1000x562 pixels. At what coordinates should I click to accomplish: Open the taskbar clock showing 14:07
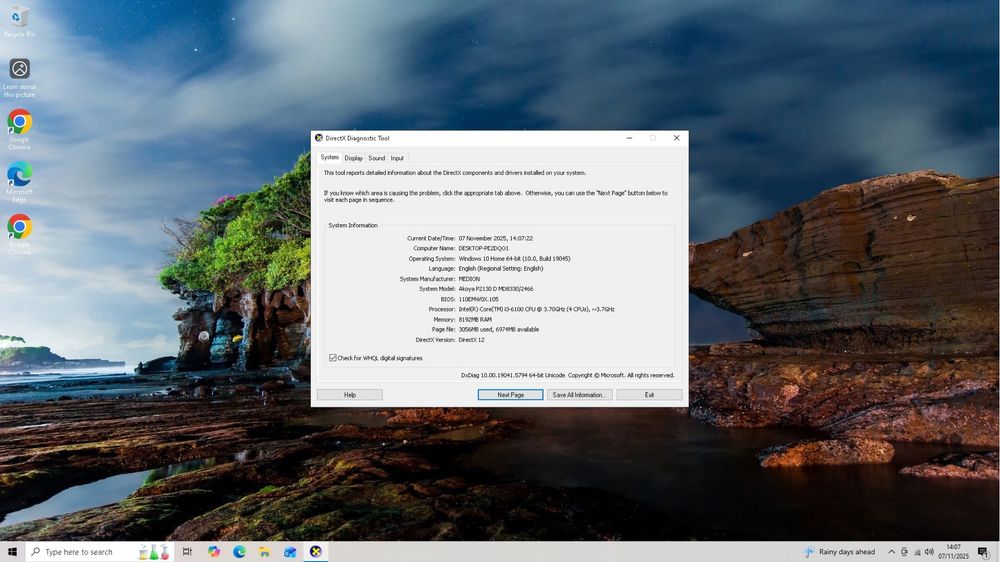[953, 552]
